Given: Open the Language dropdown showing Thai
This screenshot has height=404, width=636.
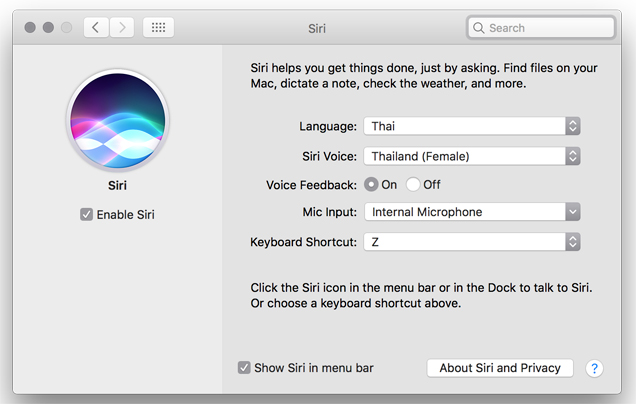Looking at the screenshot, I should click(472, 126).
